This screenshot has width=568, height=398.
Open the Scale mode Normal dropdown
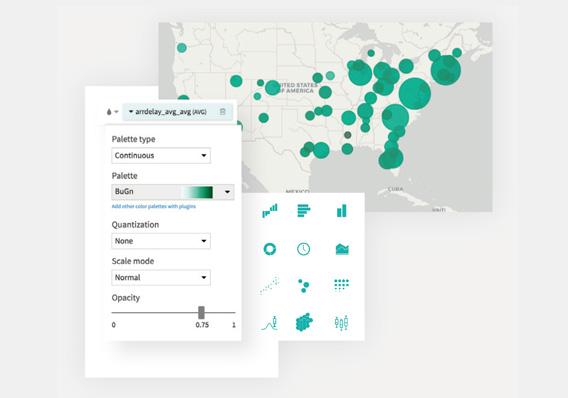click(x=161, y=277)
